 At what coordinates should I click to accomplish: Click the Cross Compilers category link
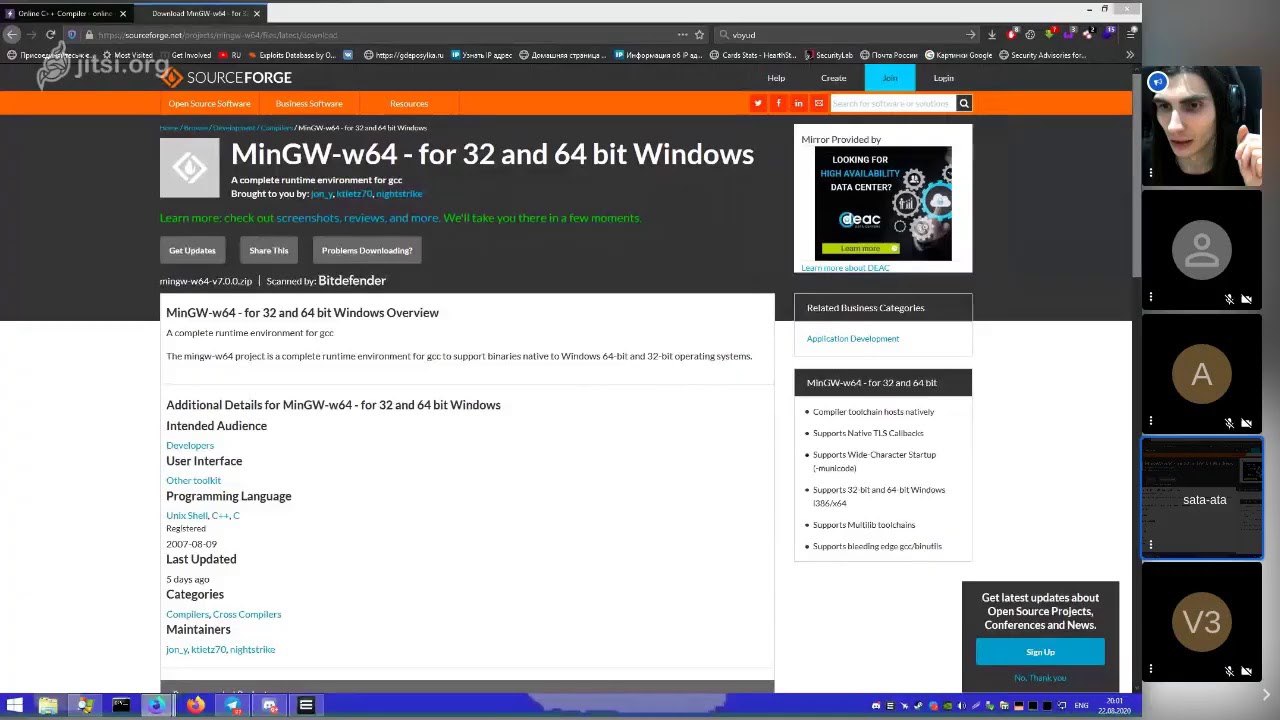pos(247,614)
